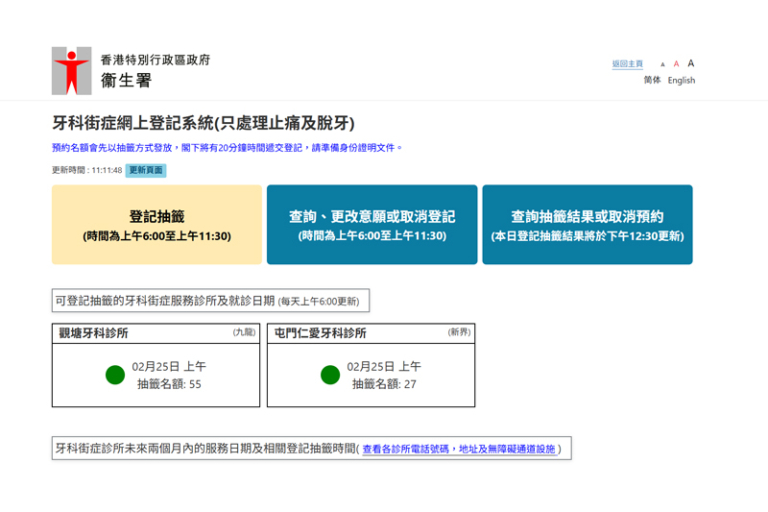Viewport: 768px width, 512px height.
Task: Click green status dot for 屯門仁愛牙科診所
Action: tap(330, 375)
